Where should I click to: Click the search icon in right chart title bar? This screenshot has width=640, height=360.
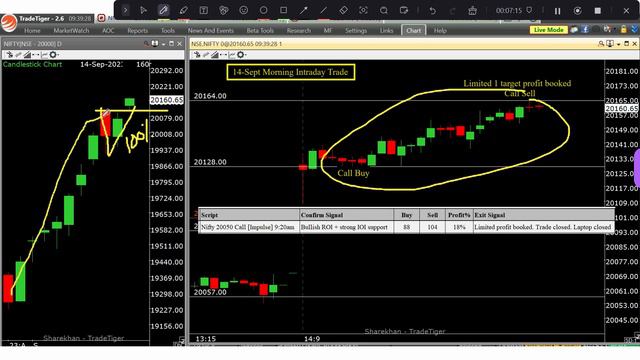601,44
